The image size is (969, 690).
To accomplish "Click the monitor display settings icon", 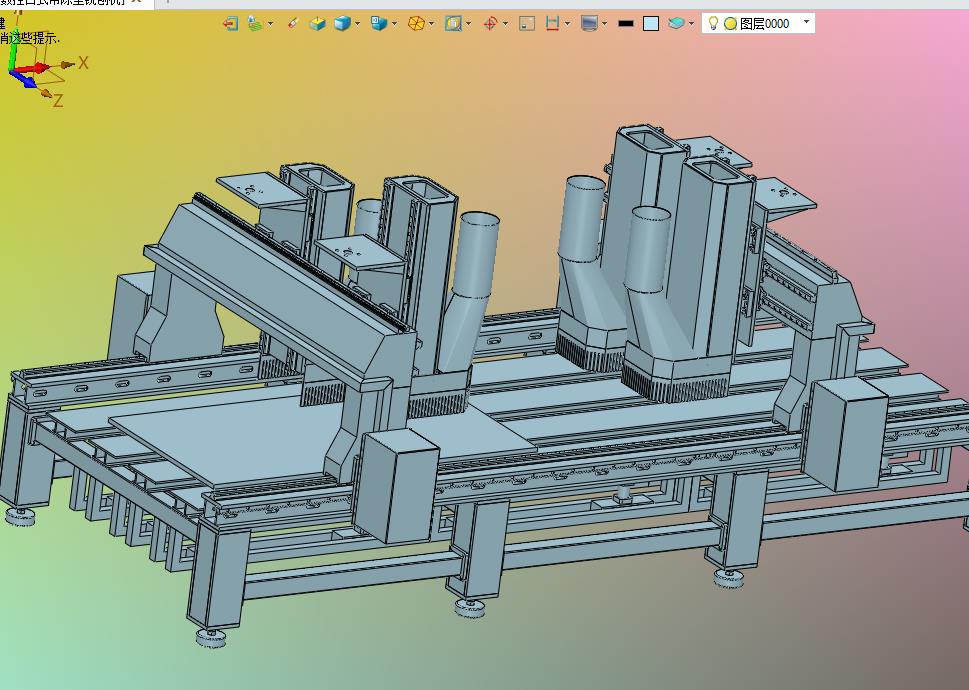I will click(x=589, y=23).
